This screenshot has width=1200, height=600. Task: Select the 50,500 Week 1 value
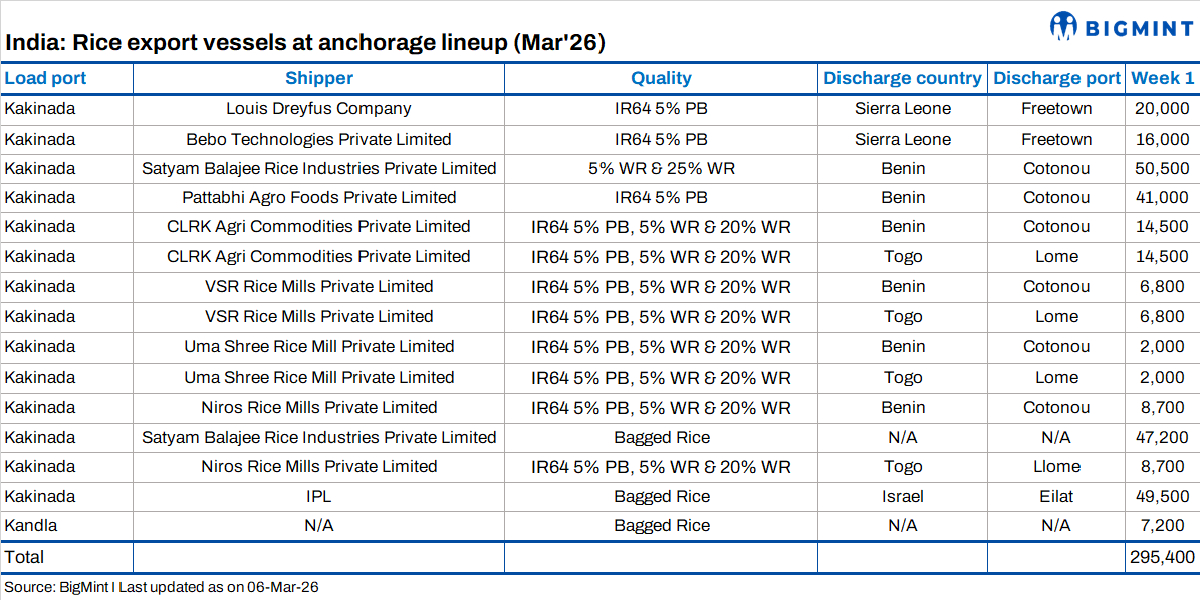point(1164,168)
